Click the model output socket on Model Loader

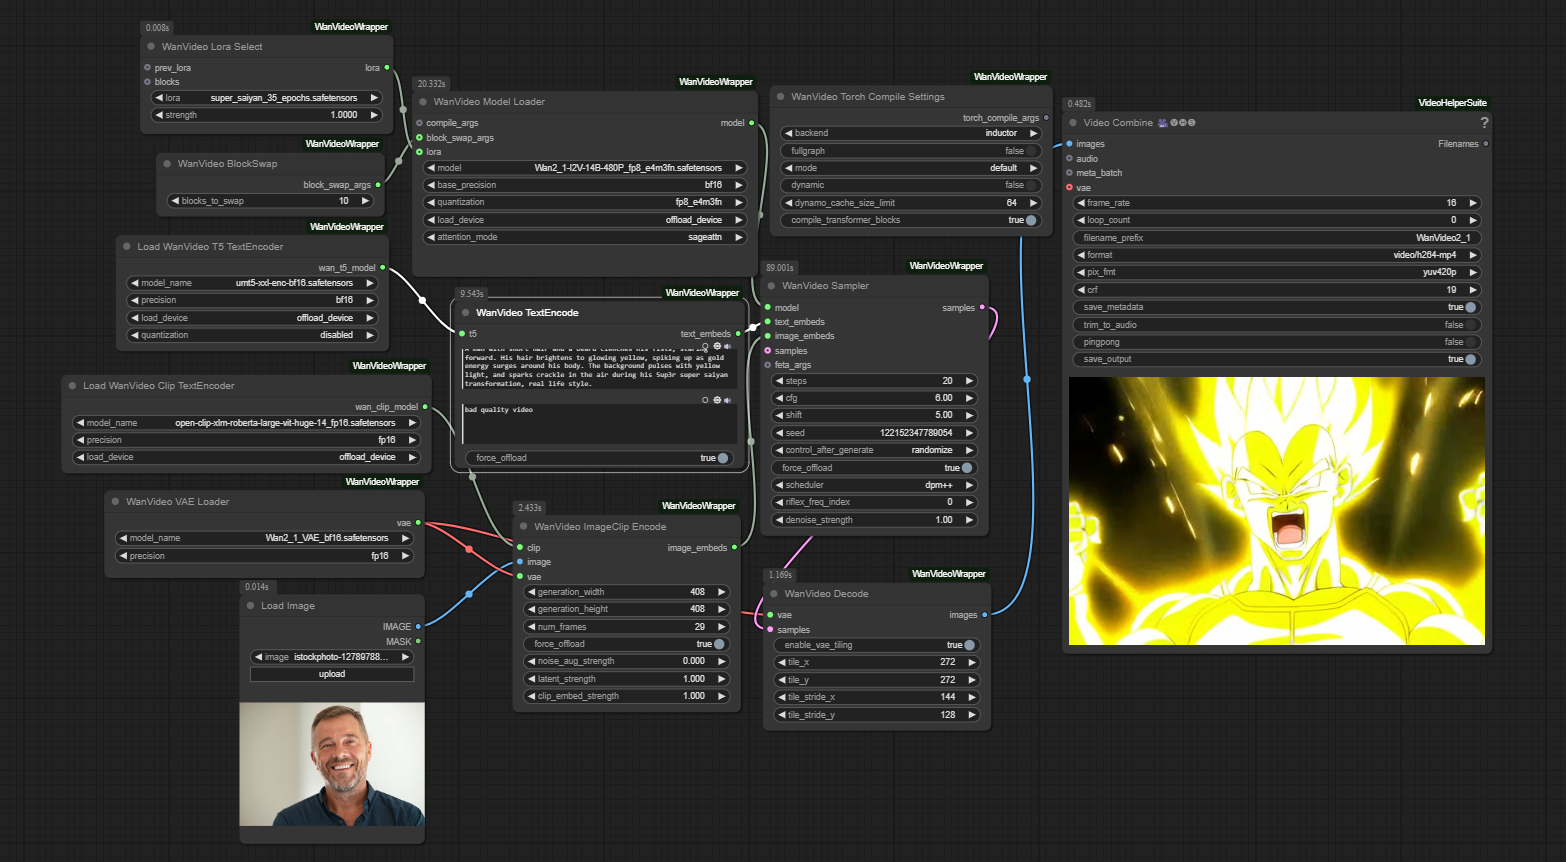(752, 122)
